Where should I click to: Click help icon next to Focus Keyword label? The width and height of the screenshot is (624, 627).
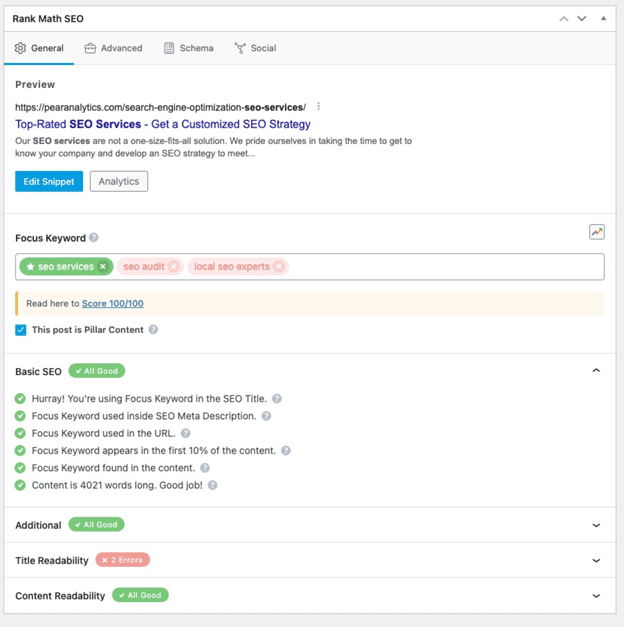[94, 238]
